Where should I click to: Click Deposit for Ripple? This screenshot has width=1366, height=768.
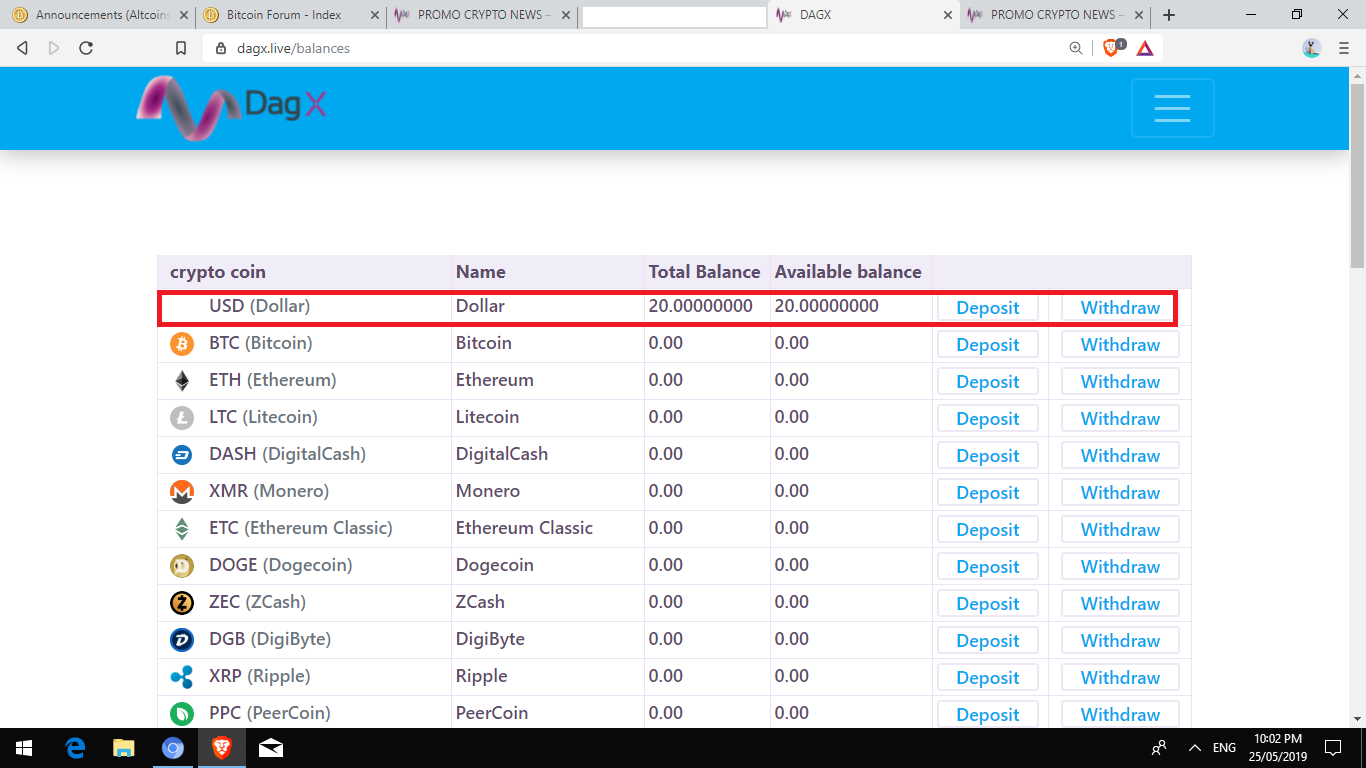pyautogui.click(x=987, y=678)
